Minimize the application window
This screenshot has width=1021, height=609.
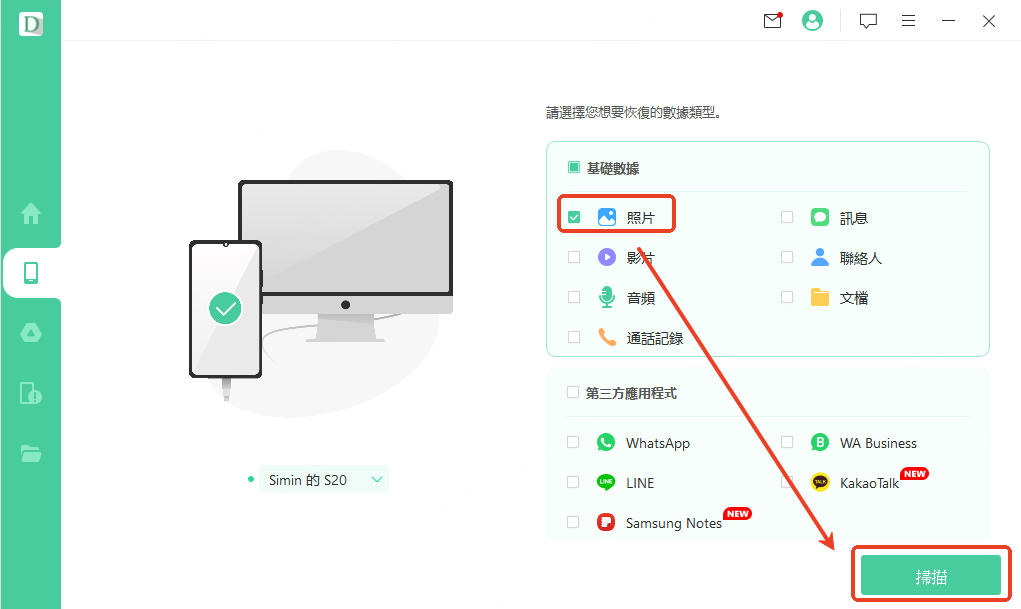[x=948, y=21]
